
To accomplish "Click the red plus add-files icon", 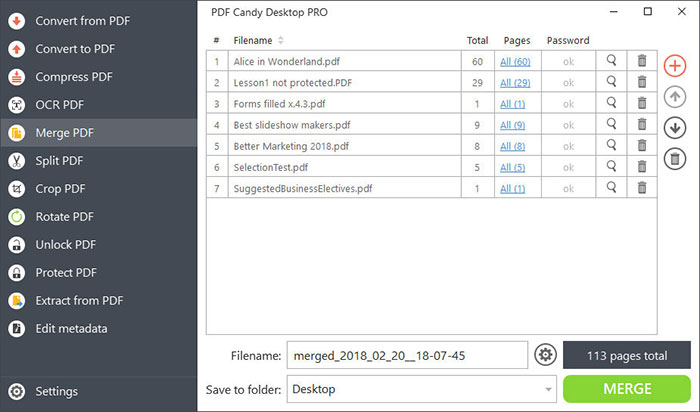I will pos(675,66).
